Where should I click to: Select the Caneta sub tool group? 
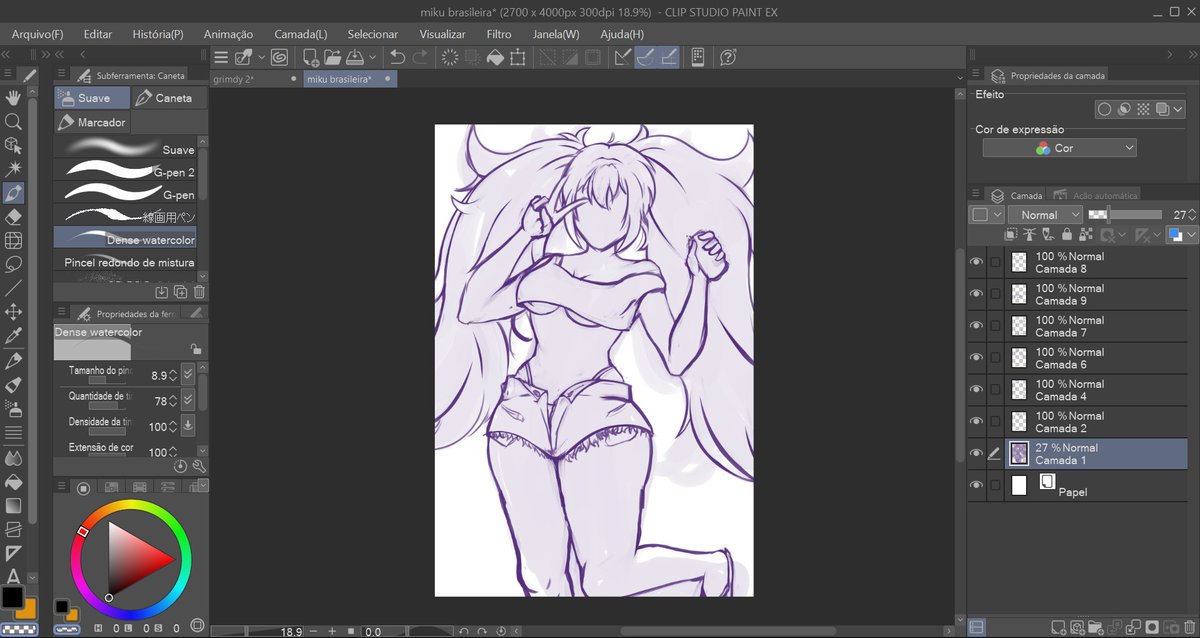coord(169,98)
